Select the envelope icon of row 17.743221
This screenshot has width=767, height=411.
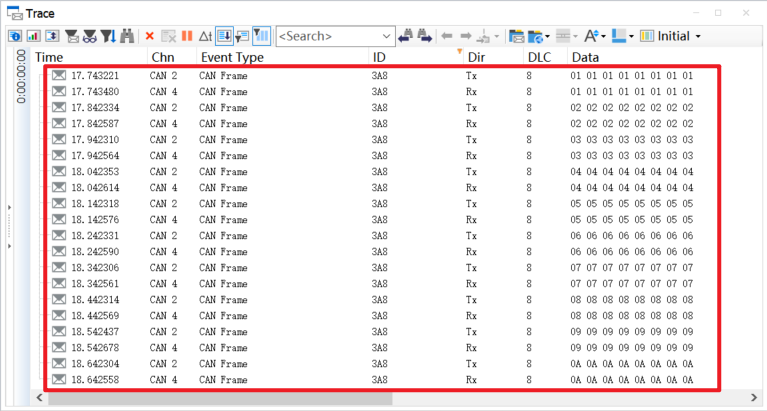click(x=59, y=75)
